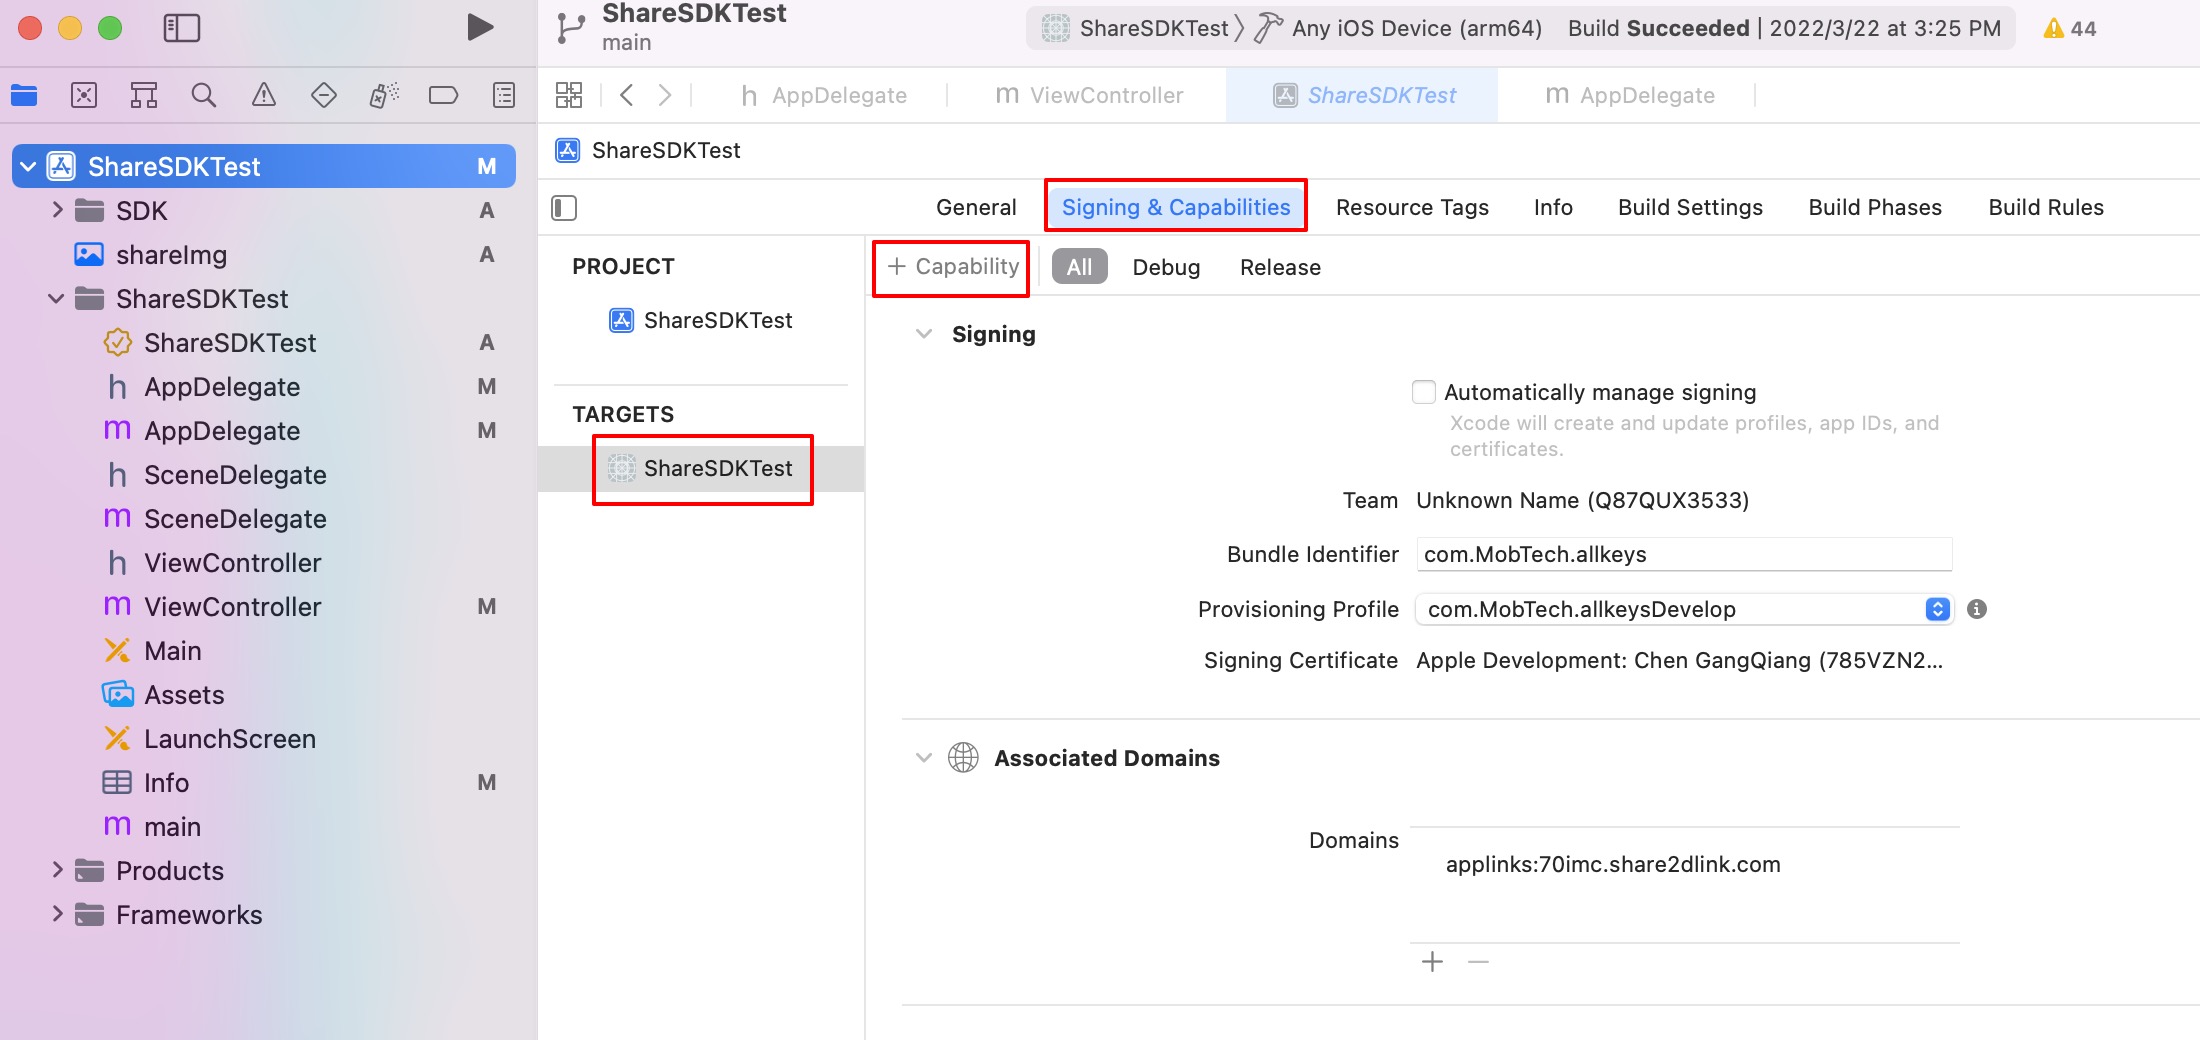Toggle the navigator sidebar button
The width and height of the screenshot is (2200, 1040).
pos(182,28)
